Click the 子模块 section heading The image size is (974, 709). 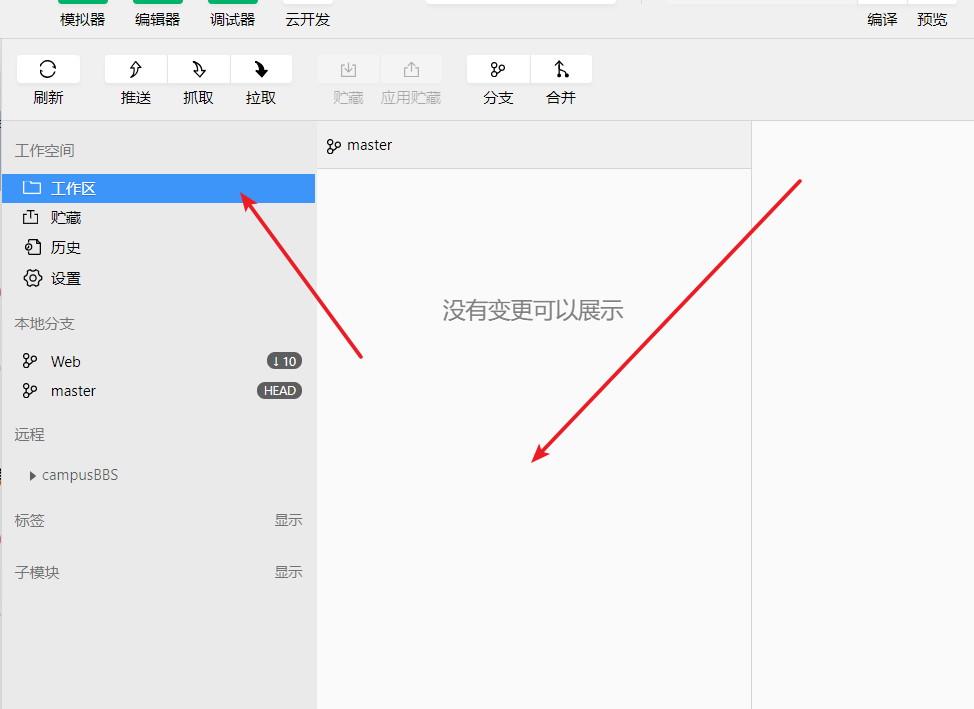[x=37, y=572]
